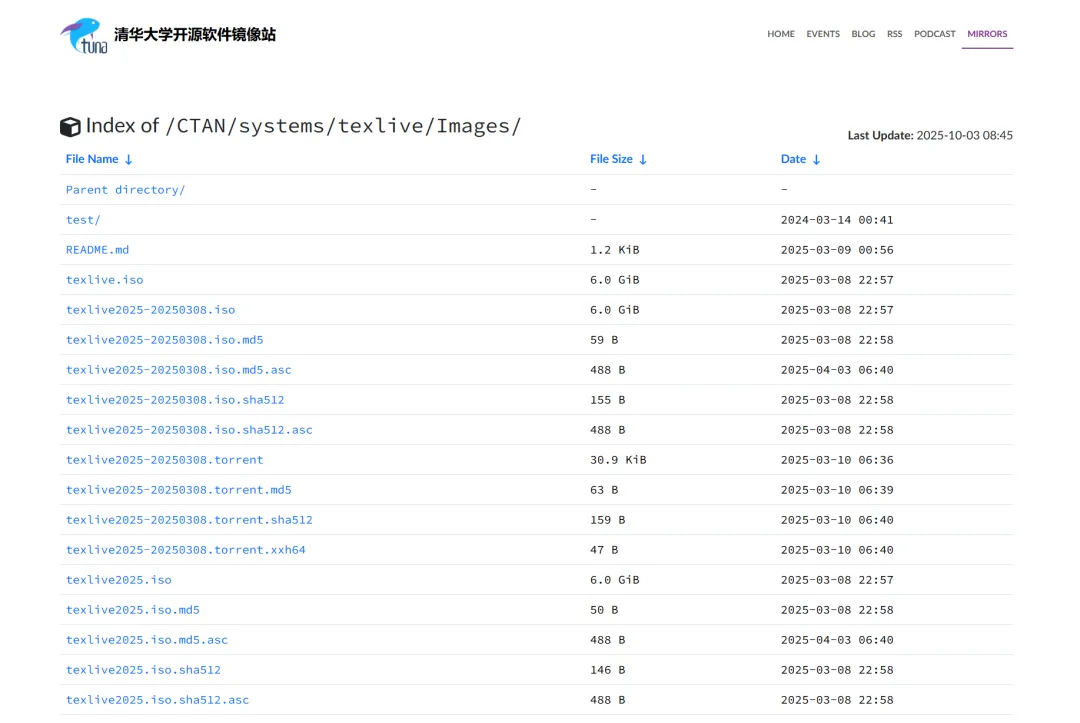Open texlive2025.iso.sha512

click(x=143, y=669)
